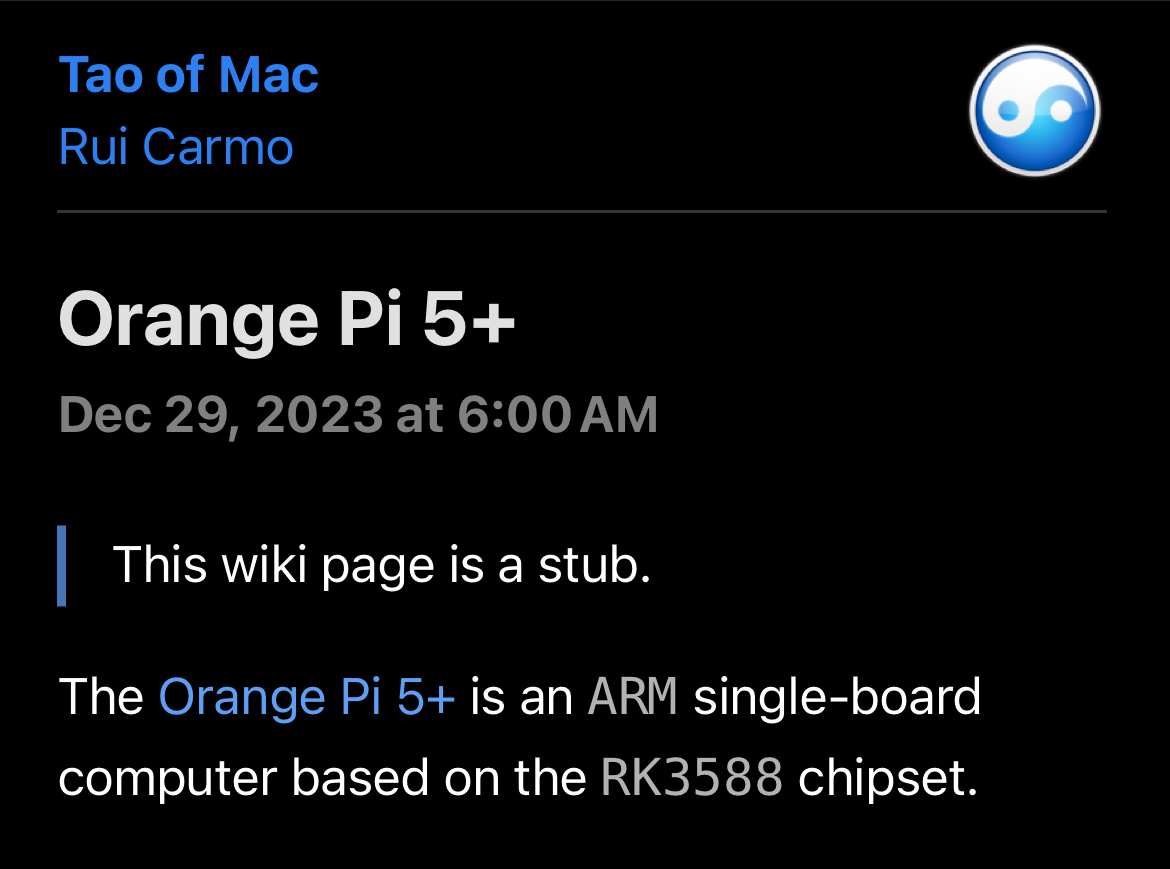Click the year 2023 in the date line
The height and width of the screenshot is (869, 1170).
pyautogui.click(x=319, y=415)
